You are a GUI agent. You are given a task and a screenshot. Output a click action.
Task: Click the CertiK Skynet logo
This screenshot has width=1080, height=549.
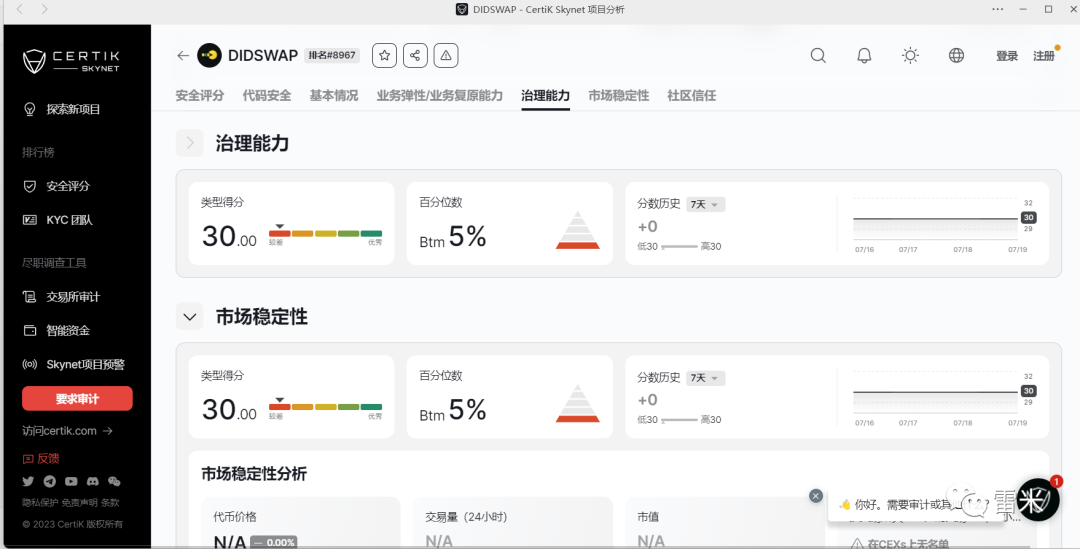71,61
